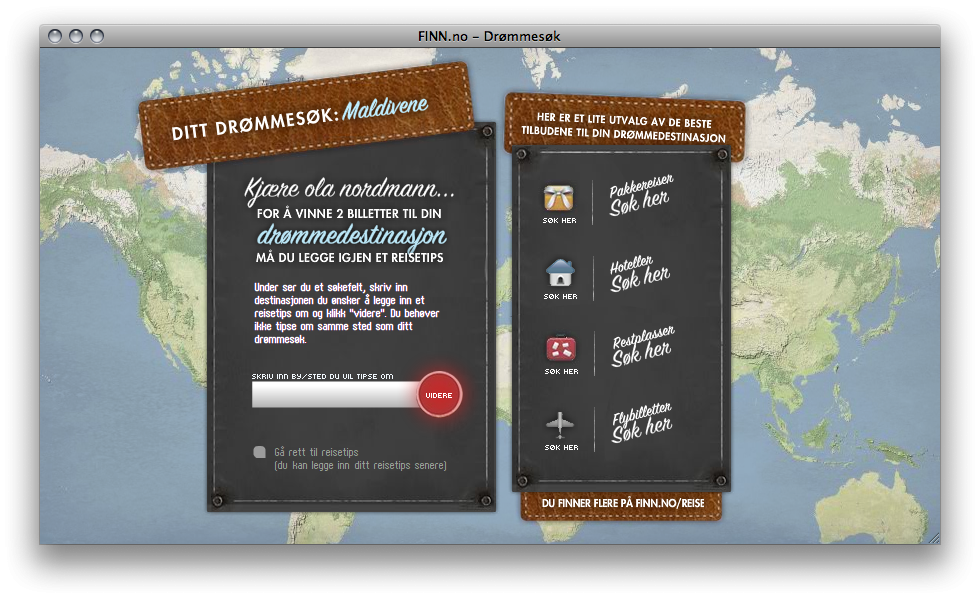Image resolution: width=980 pixels, height=599 pixels.
Task: Click the "Gå rett til reisetips" label text
Action: 316,452
